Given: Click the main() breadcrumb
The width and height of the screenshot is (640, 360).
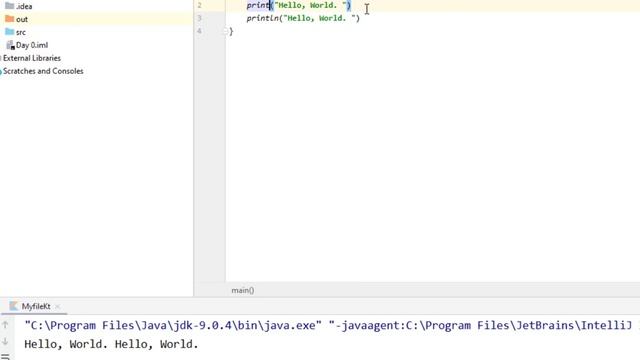Looking at the screenshot, I should point(242,290).
